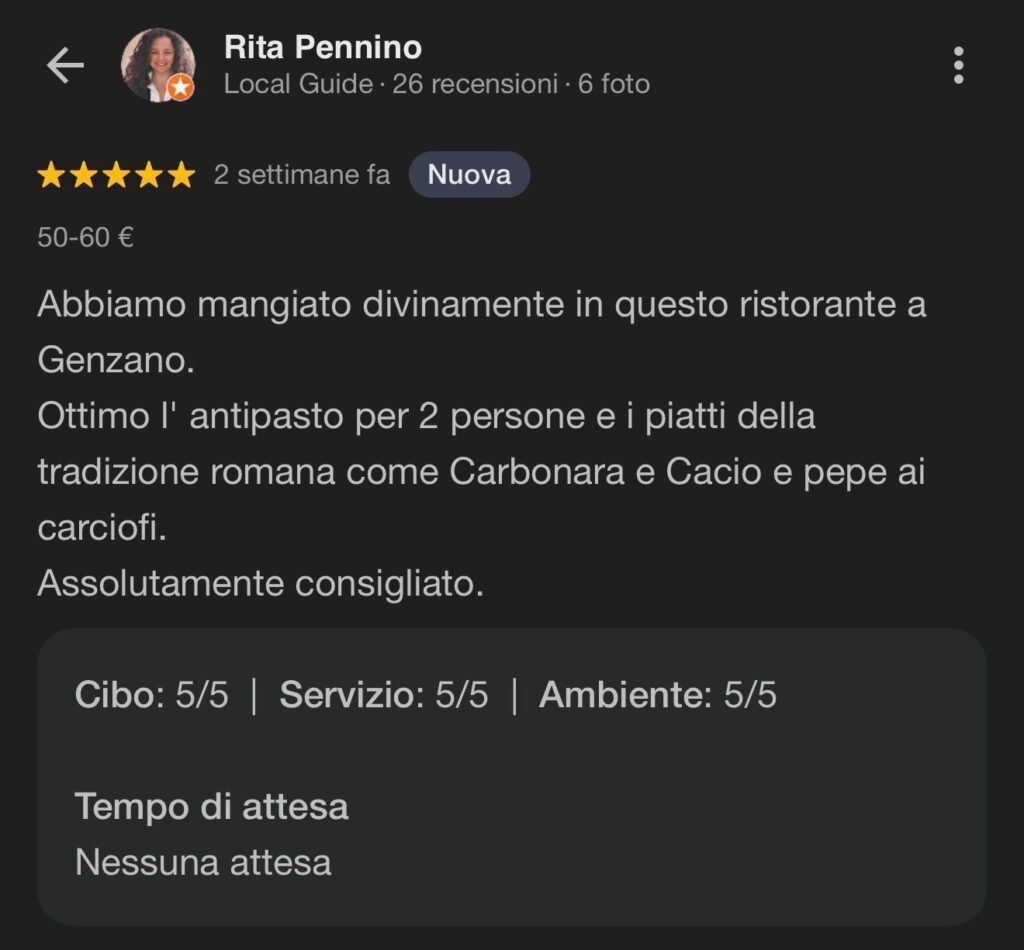Tap the Nuova badge
The height and width of the screenshot is (950, 1024).
(469, 175)
